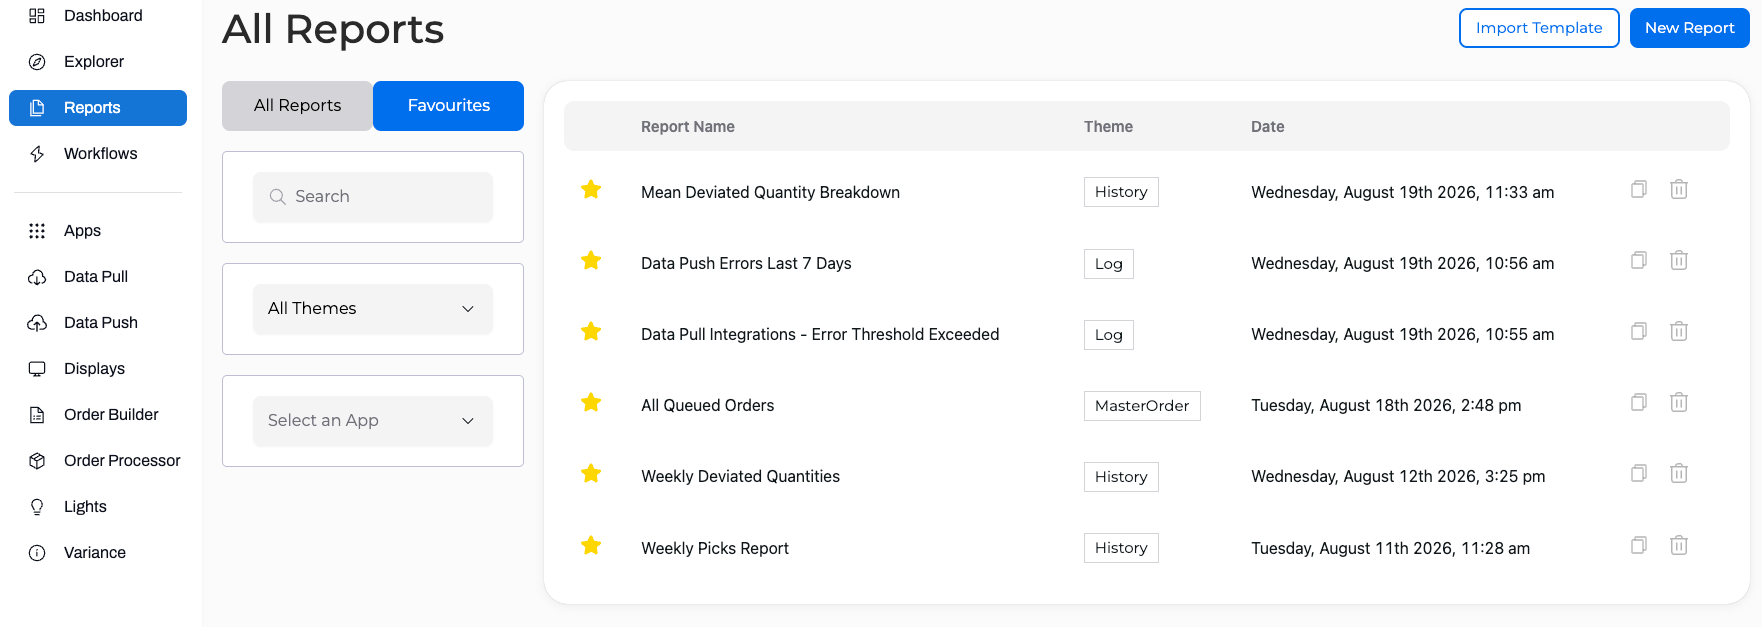Click the Date column header
Screen dimensions: 1762x627
(1267, 127)
